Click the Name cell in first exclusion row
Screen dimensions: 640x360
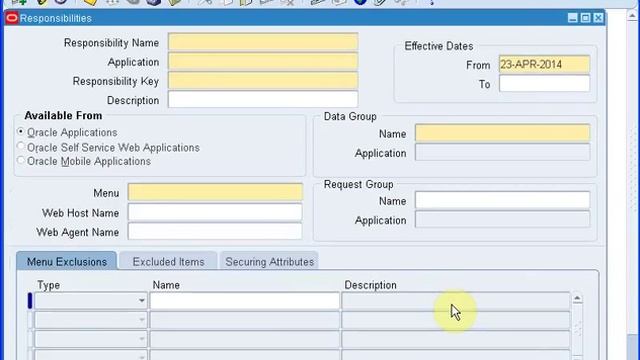(x=245, y=301)
